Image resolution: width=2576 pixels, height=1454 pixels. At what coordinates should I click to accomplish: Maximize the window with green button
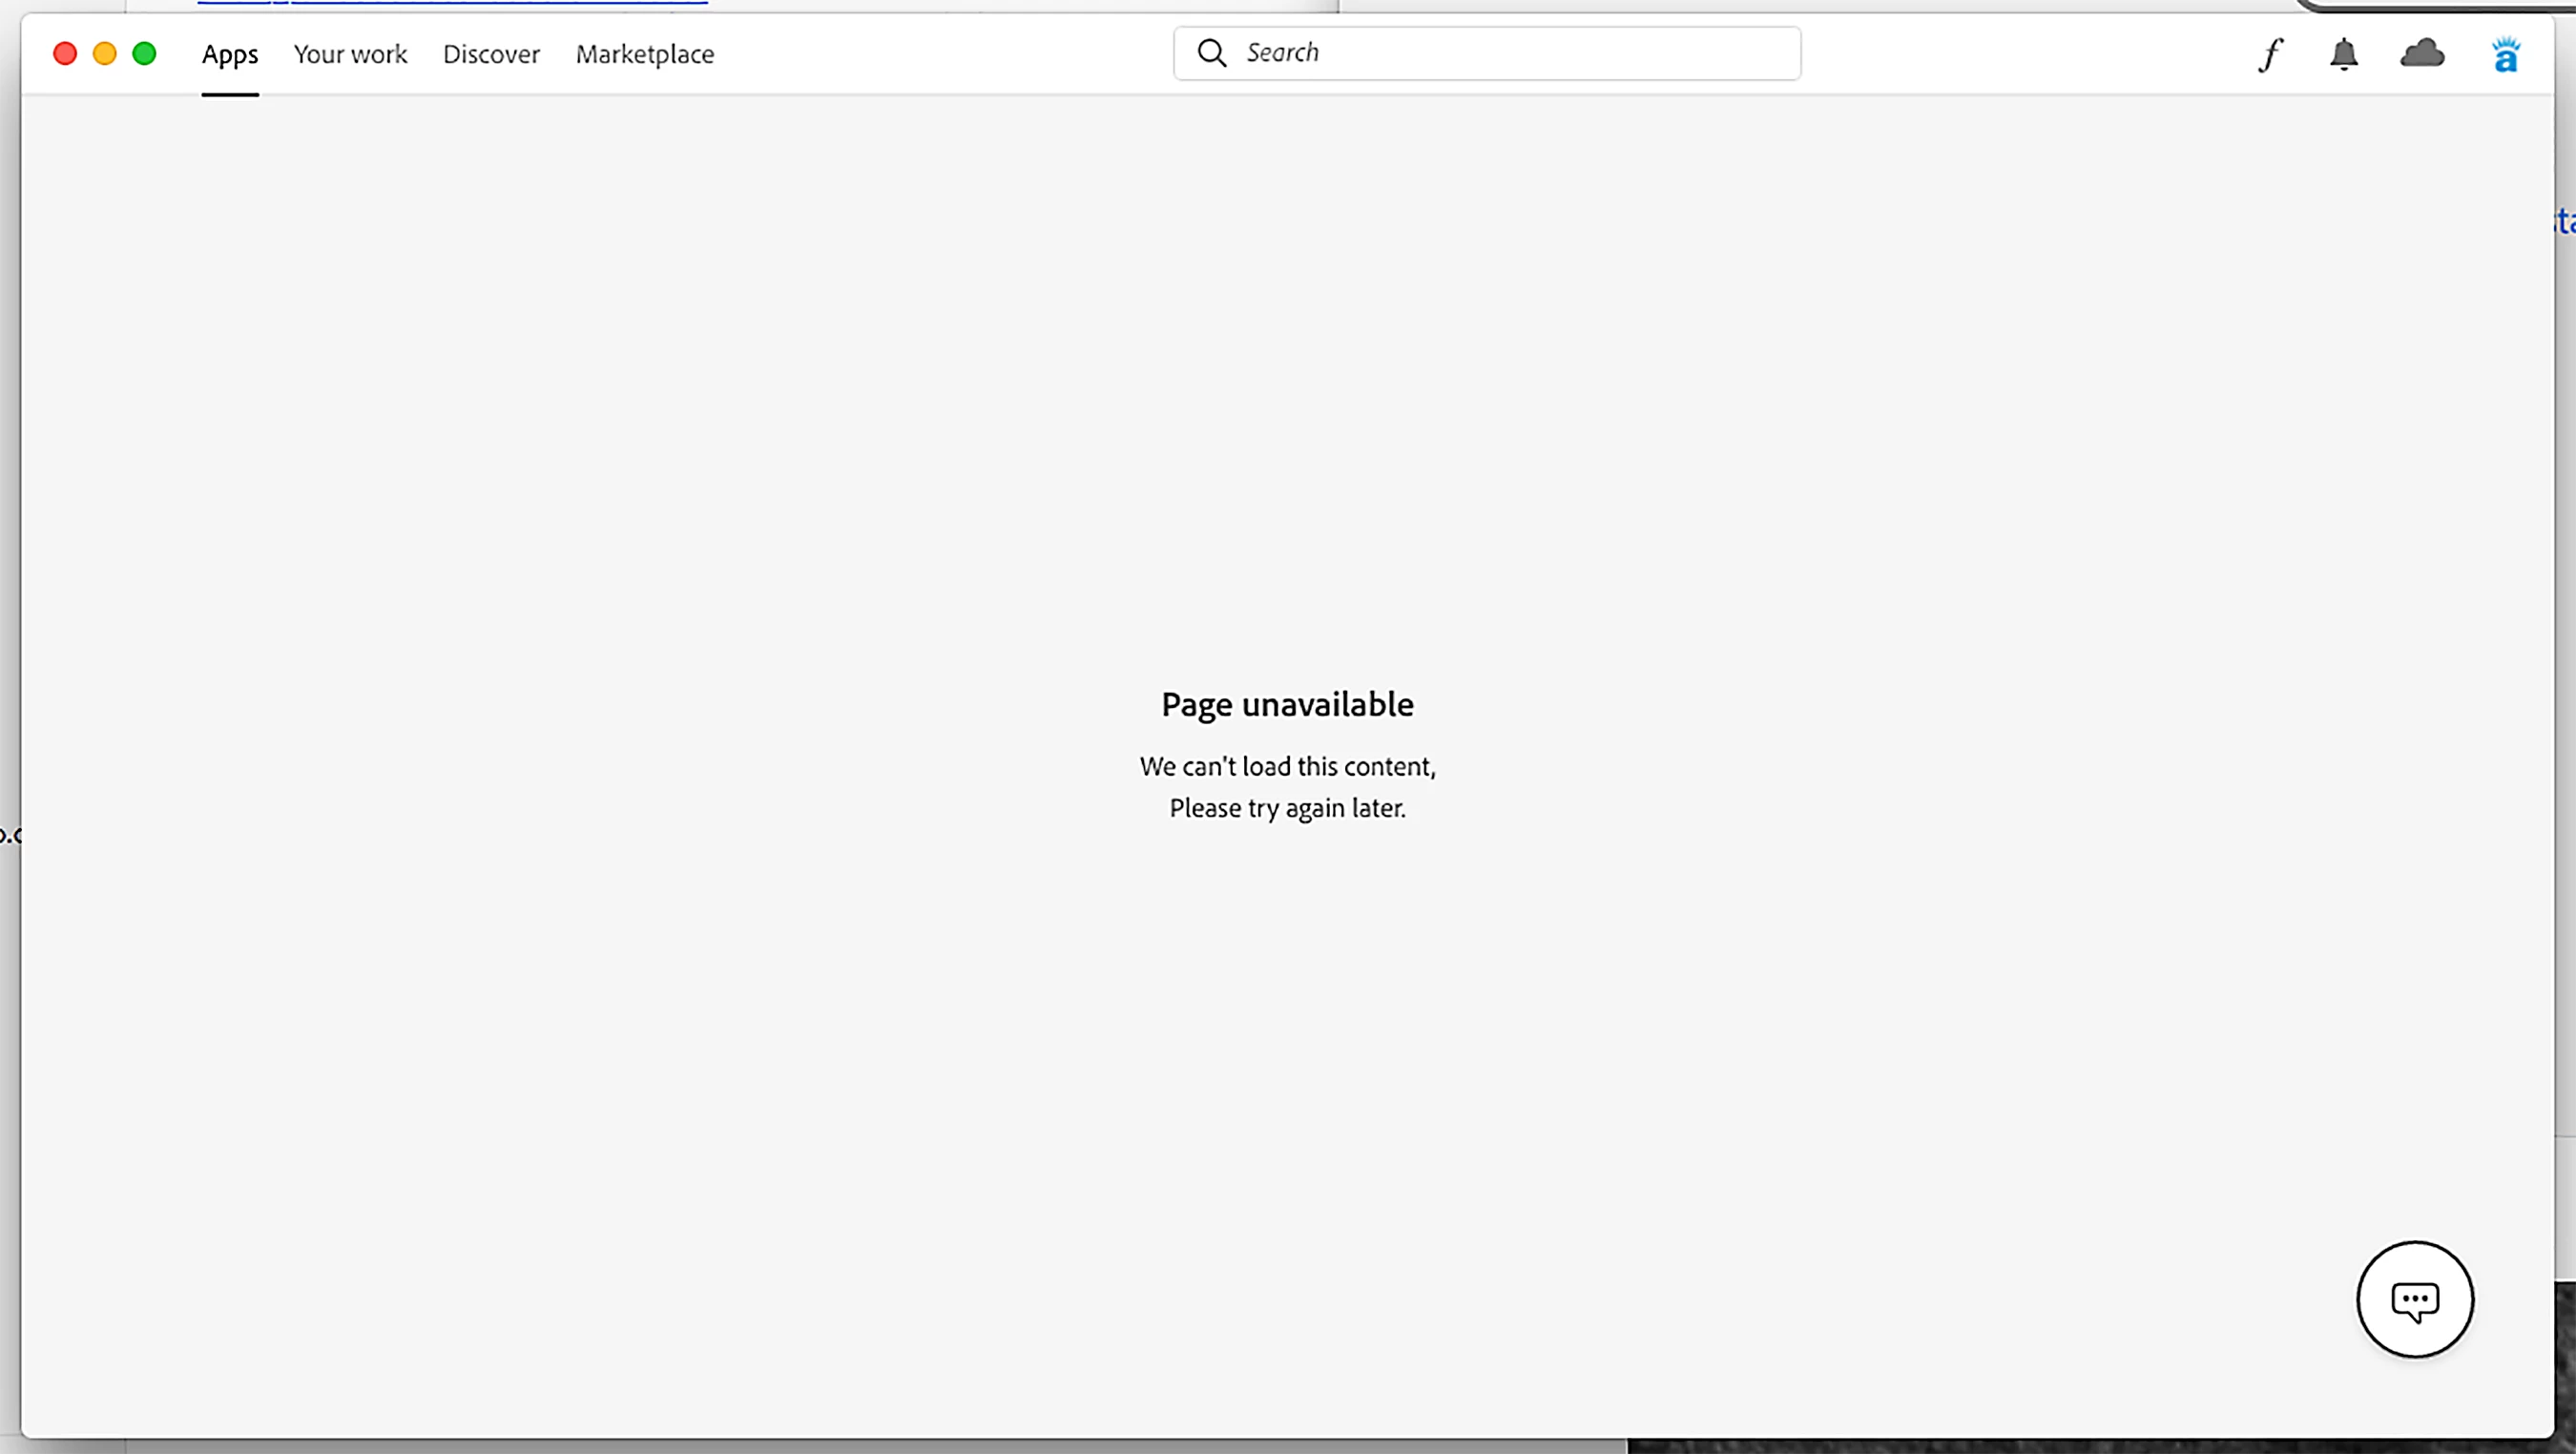tap(144, 53)
